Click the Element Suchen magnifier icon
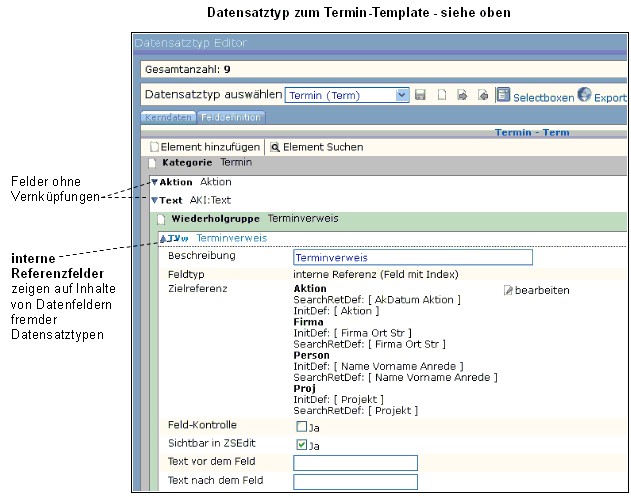This screenshot has height=497, width=631. [x=274, y=147]
